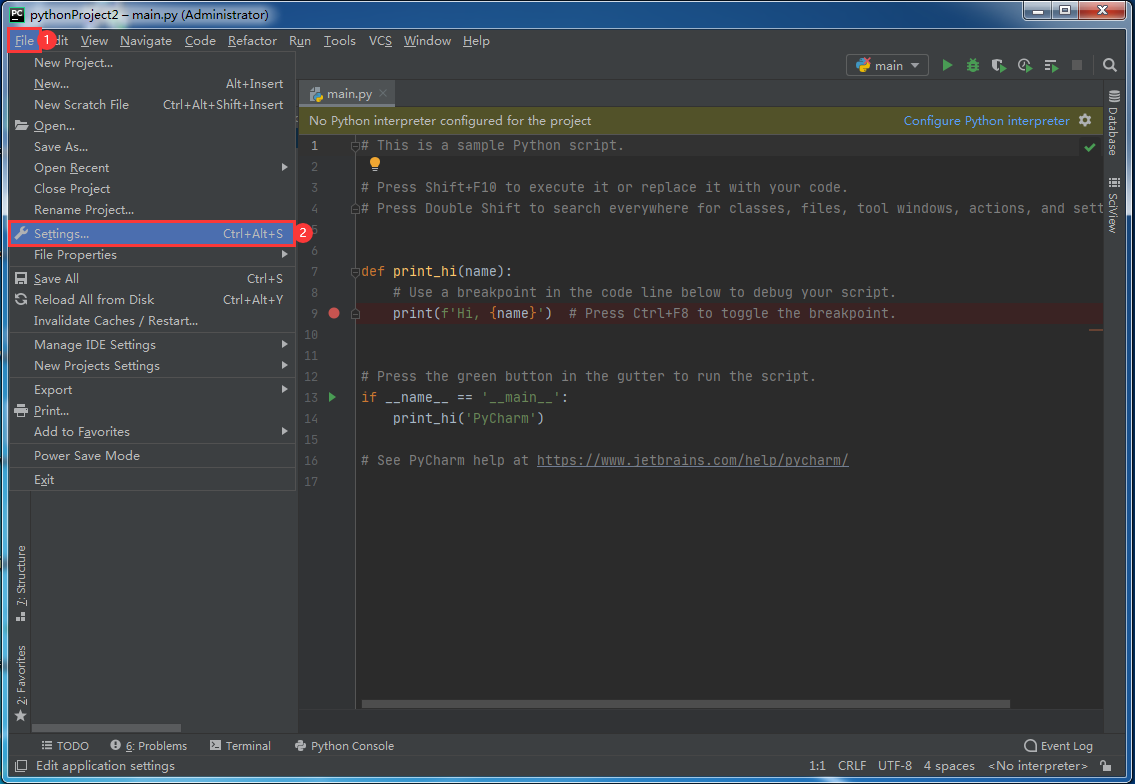
Task: Open the TODO tool window
Action: coord(65,745)
